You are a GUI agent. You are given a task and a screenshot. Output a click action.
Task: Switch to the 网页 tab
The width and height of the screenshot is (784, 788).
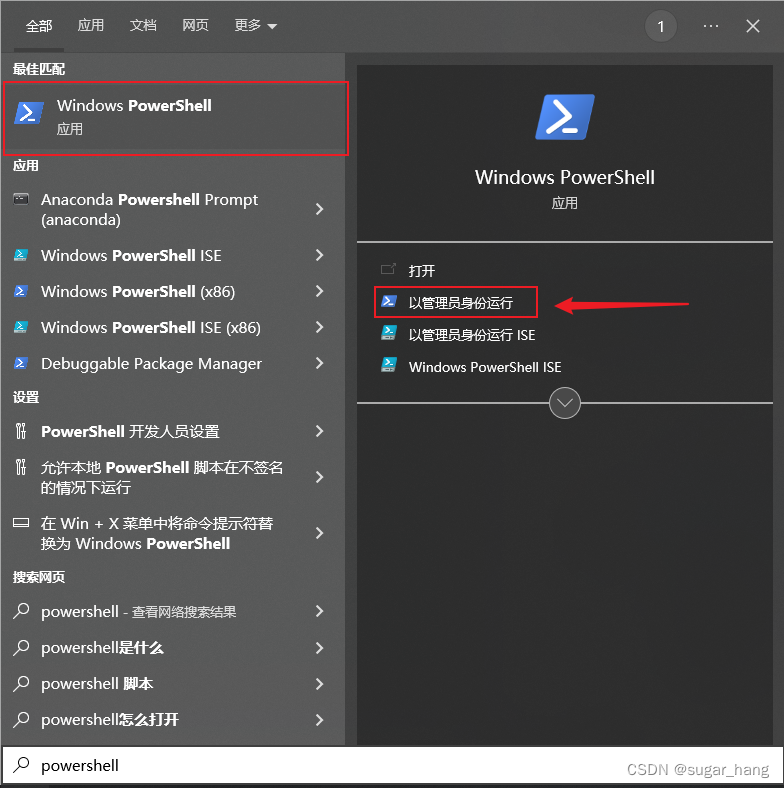pos(195,25)
